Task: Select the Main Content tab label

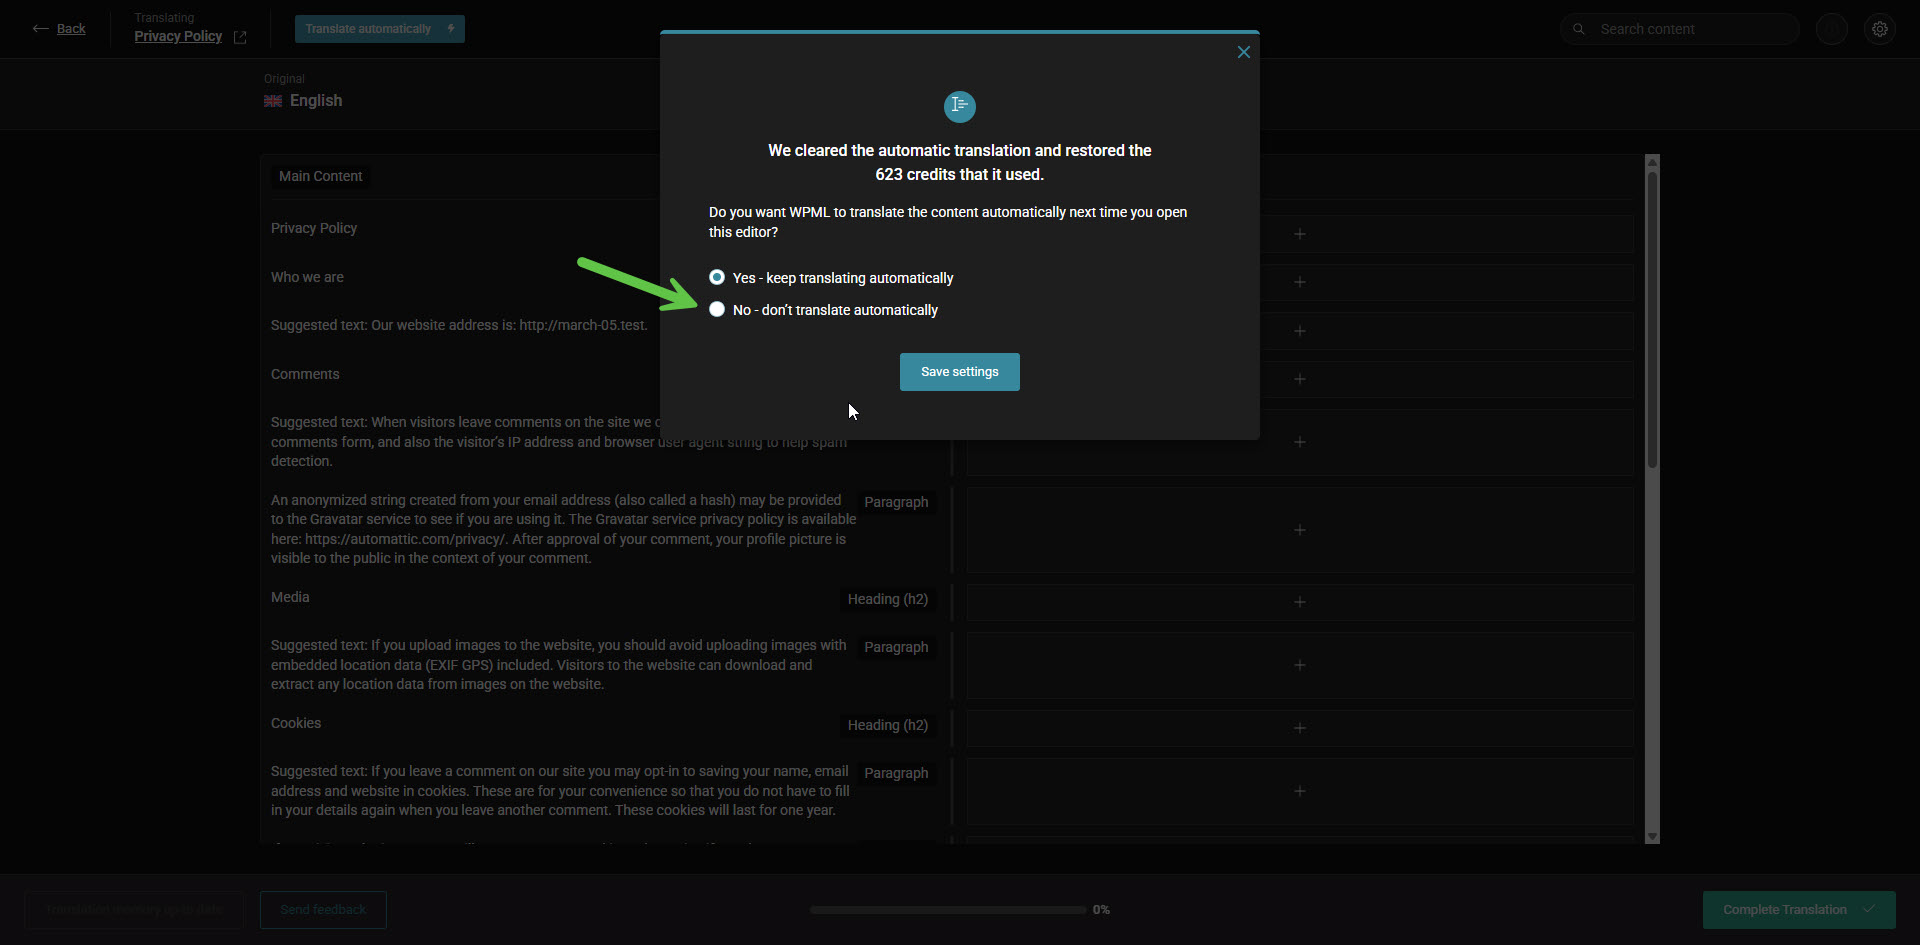Action: [320, 176]
